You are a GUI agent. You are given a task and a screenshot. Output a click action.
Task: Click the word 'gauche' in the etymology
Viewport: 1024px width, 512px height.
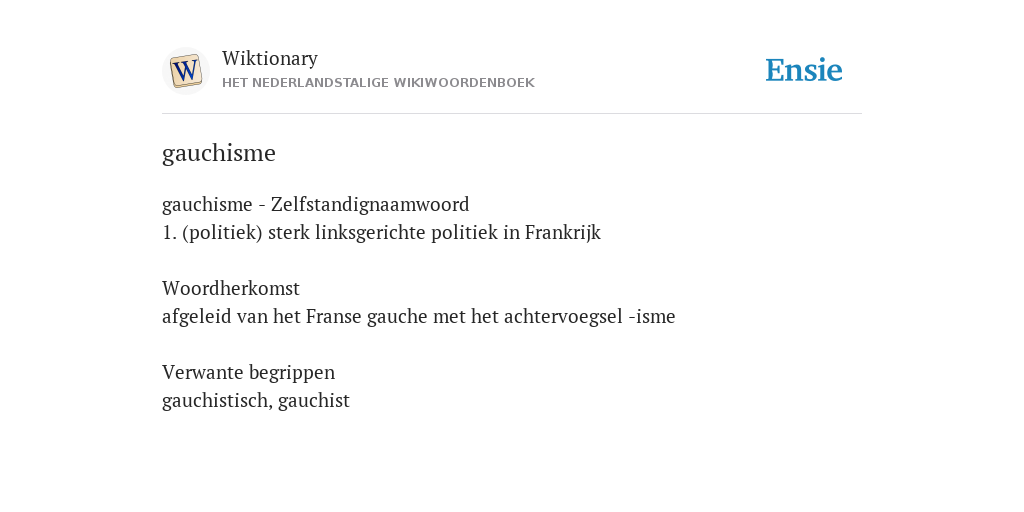tap(398, 317)
